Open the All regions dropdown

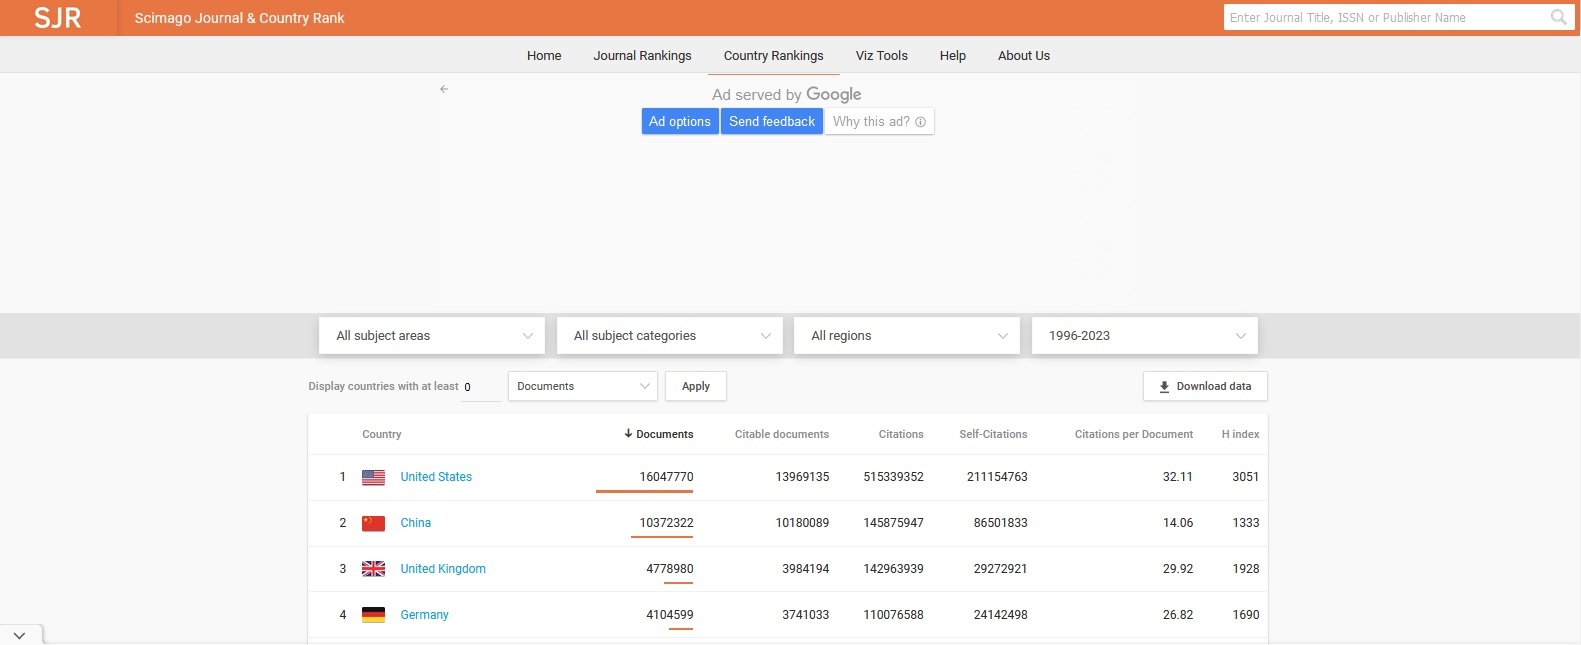tap(906, 336)
